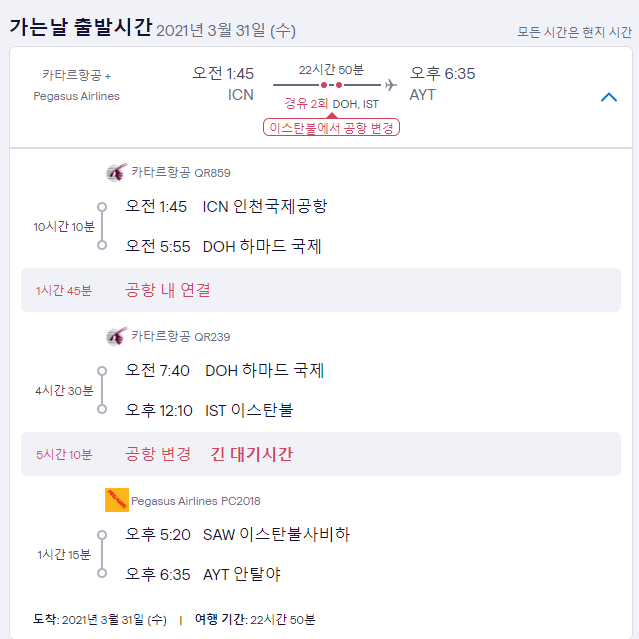This screenshot has width=639, height=639.
Task: Click the airplane icon on the route line
Action: 390,85
